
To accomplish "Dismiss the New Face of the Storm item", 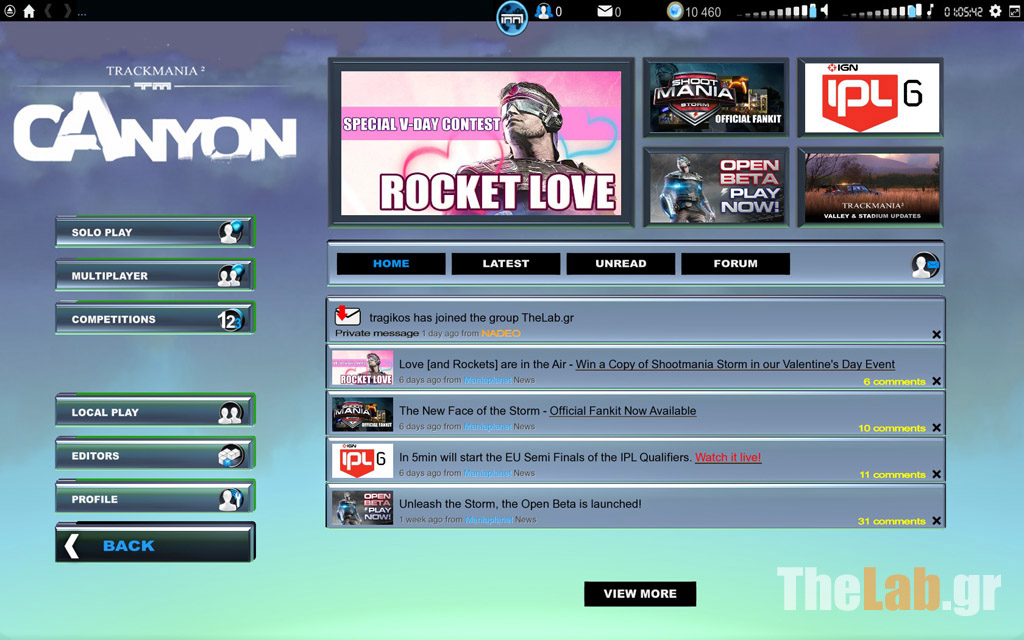I will click(936, 428).
